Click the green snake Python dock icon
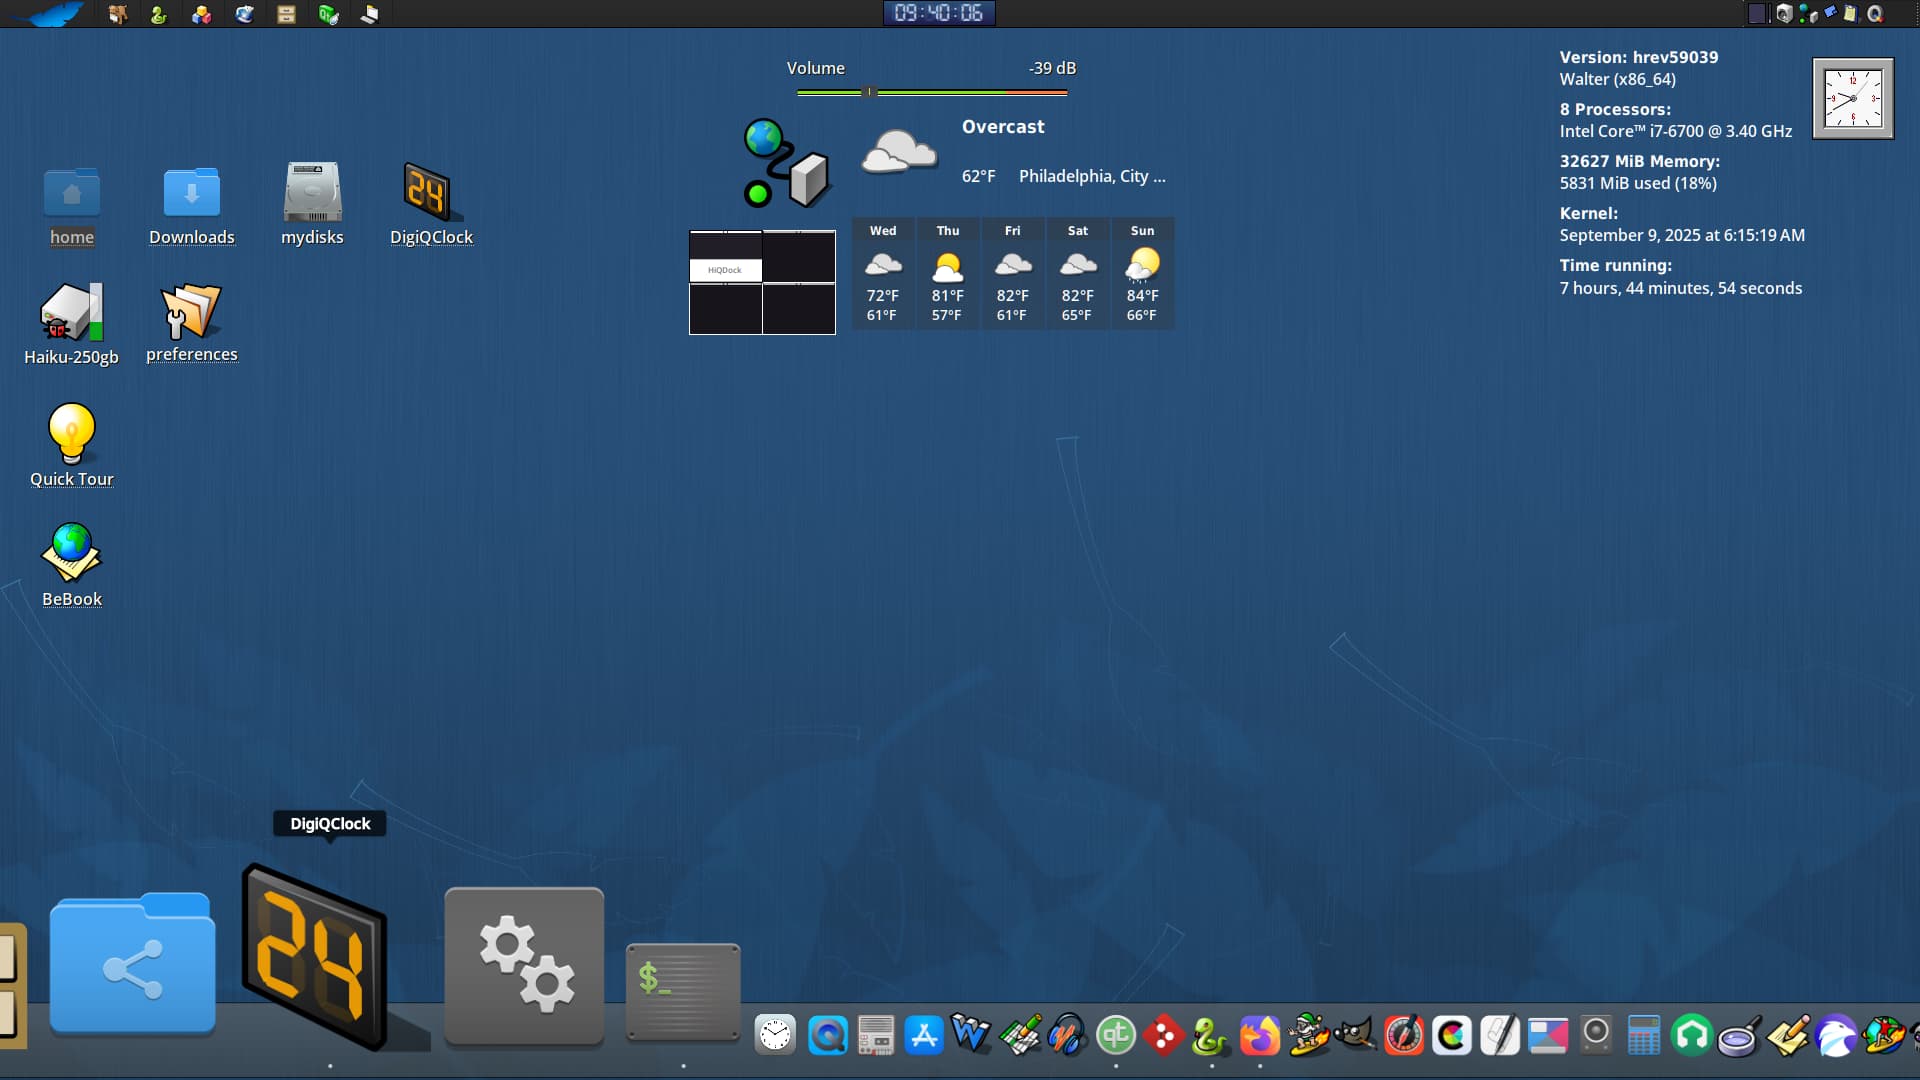Image resolution: width=1920 pixels, height=1080 pixels. point(1209,1036)
